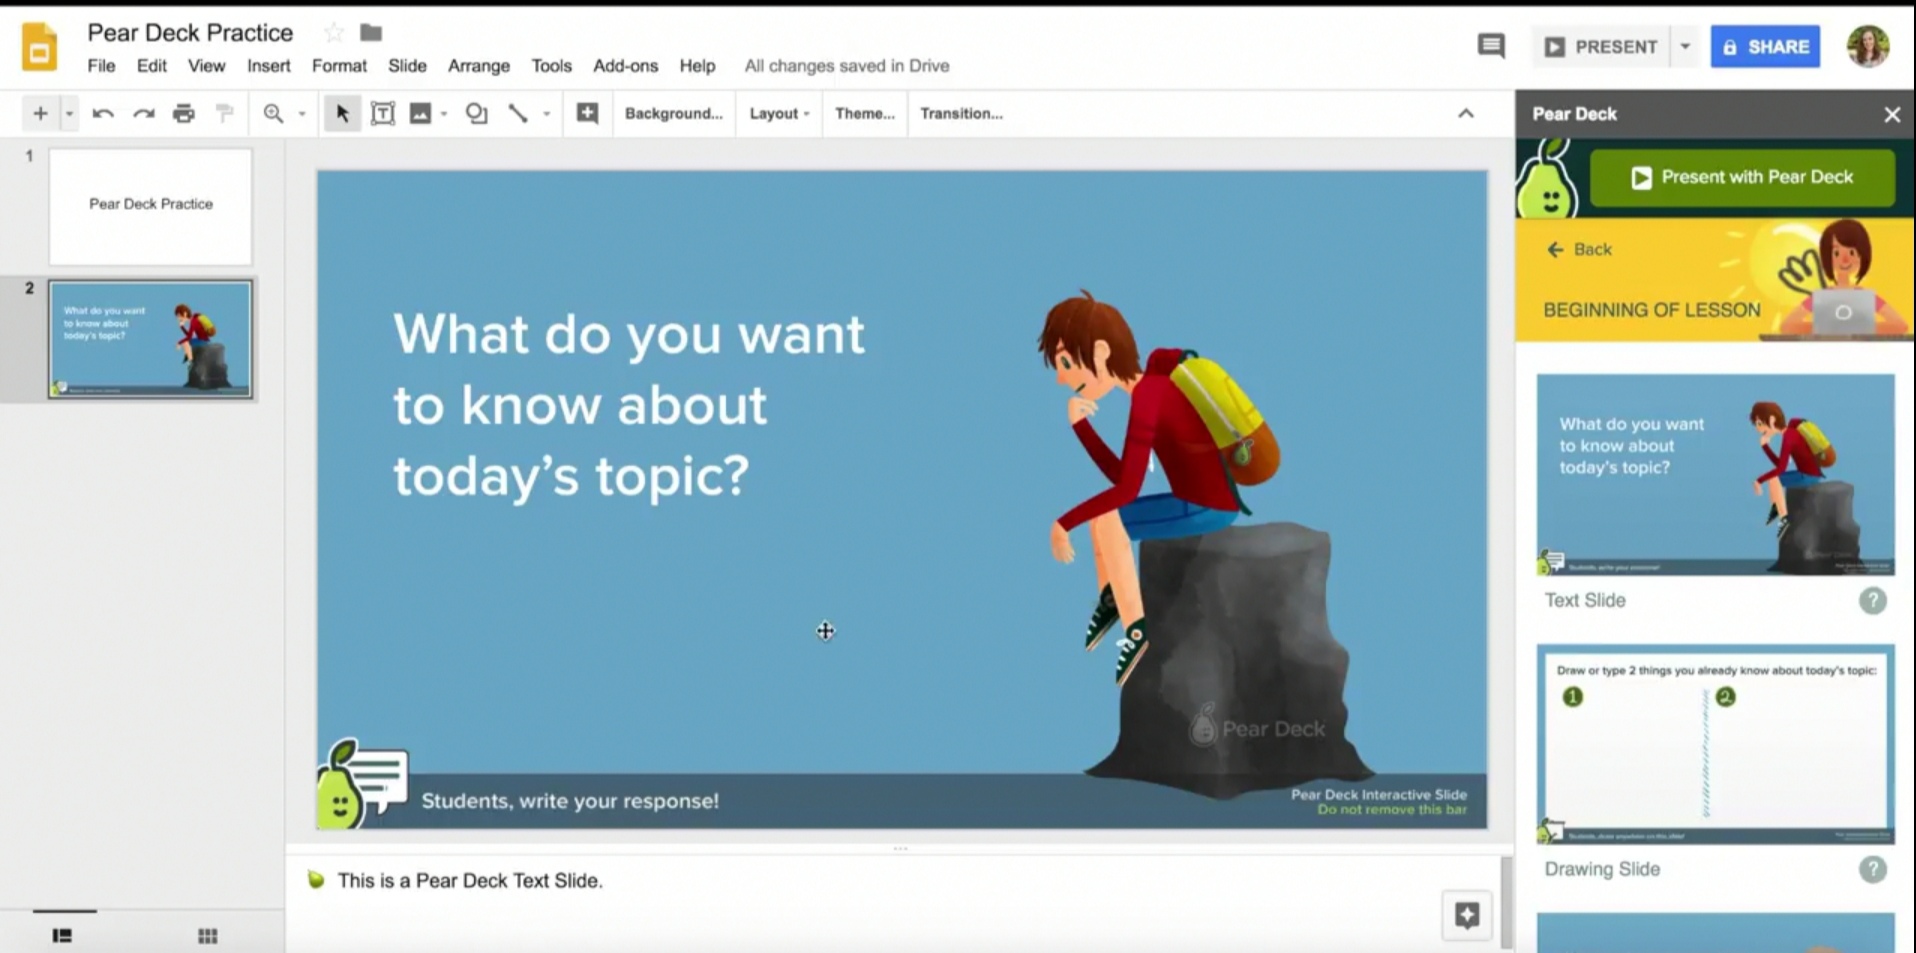This screenshot has height=953, width=1916.
Task: Add a new slide with plus button
Action: (40, 113)
